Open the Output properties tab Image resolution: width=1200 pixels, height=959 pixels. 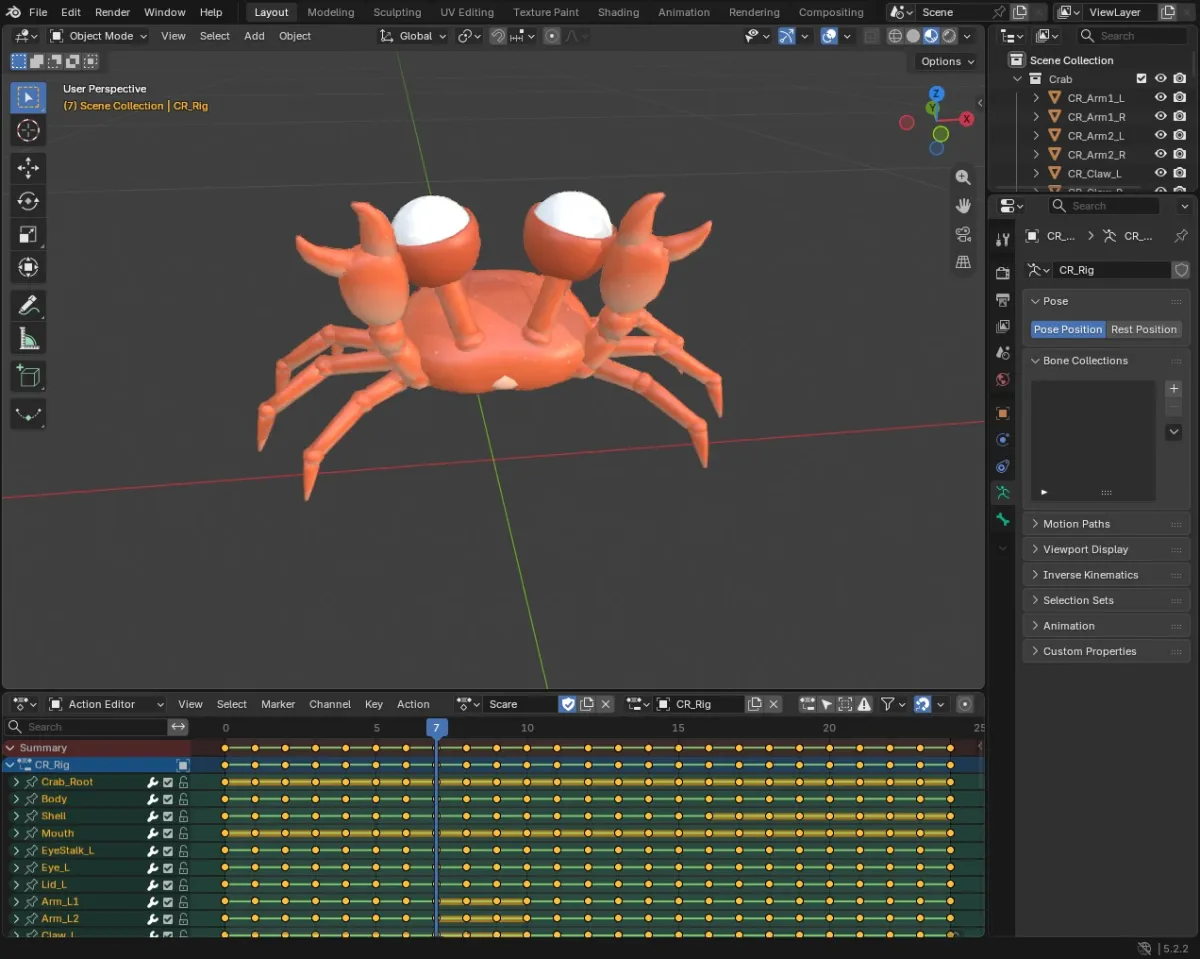pyautogui.click(x=1002, y=300)
